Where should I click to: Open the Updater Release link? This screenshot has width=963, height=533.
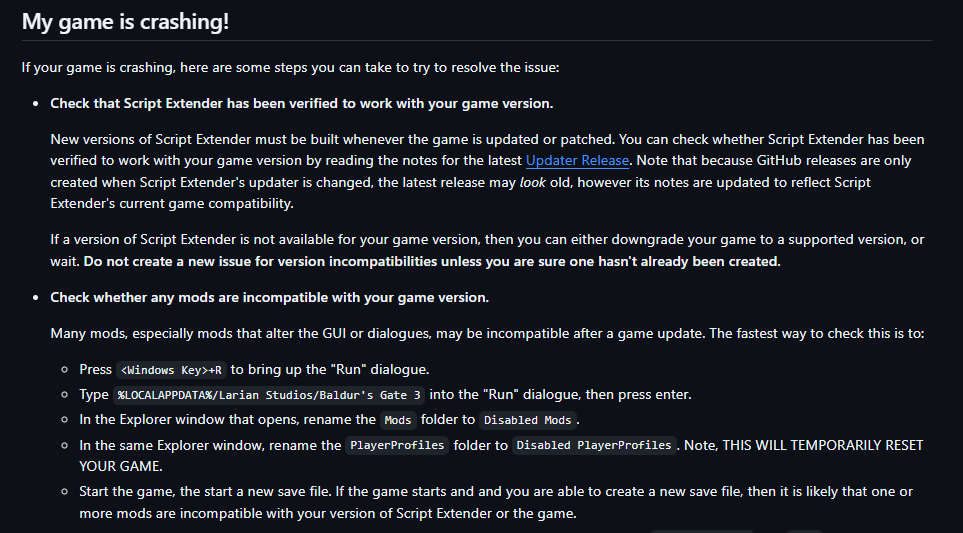577,161
